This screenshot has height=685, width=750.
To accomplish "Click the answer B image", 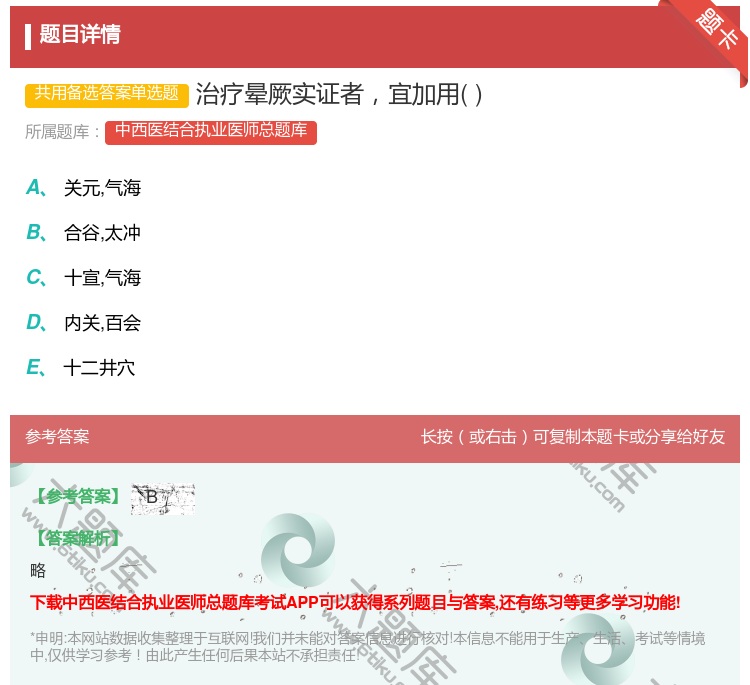I will click(x=162, y=498).
